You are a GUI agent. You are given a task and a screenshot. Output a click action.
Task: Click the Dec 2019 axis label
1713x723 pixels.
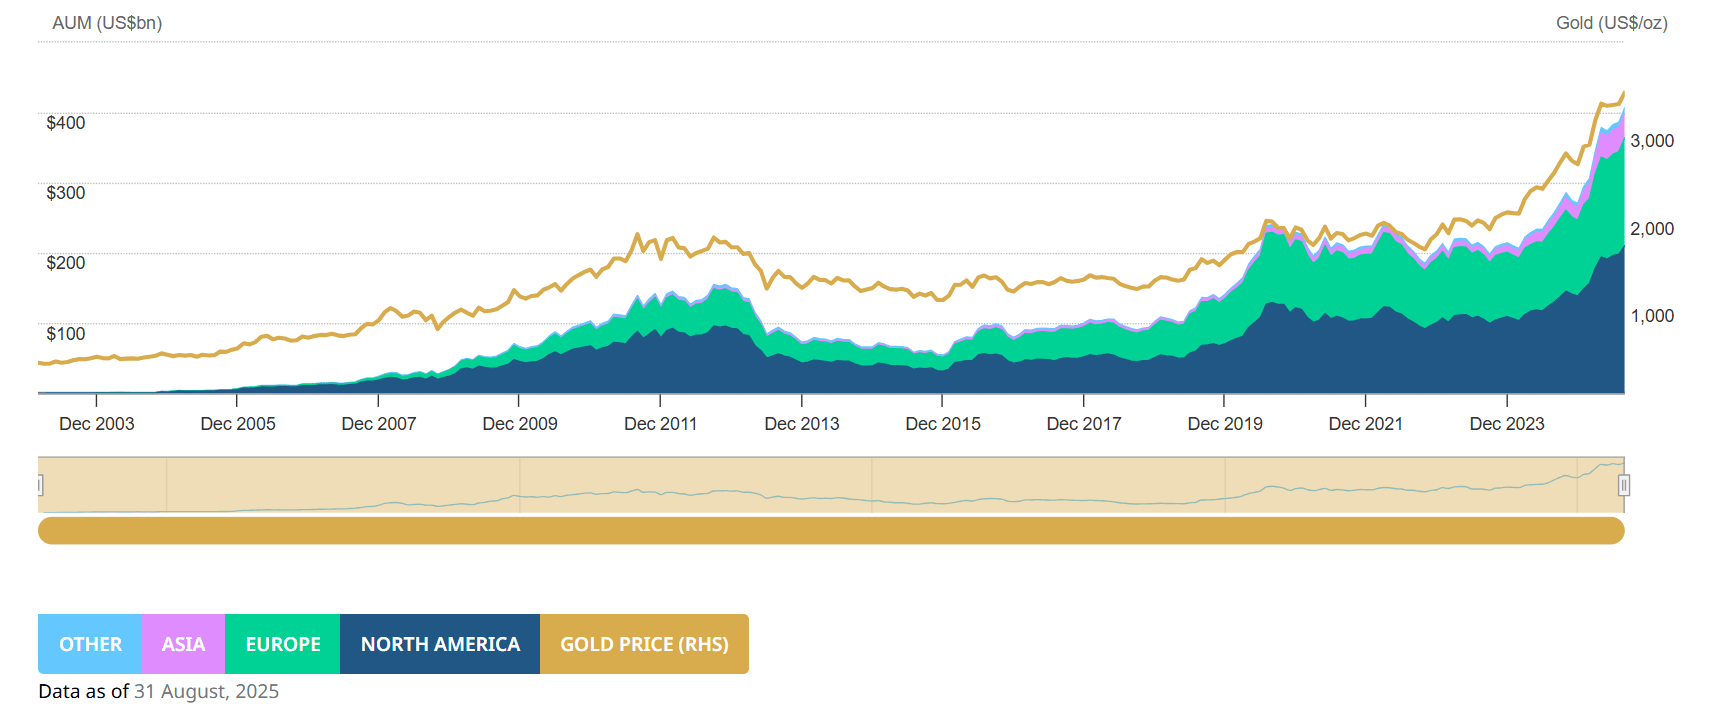click(1224, 424)
